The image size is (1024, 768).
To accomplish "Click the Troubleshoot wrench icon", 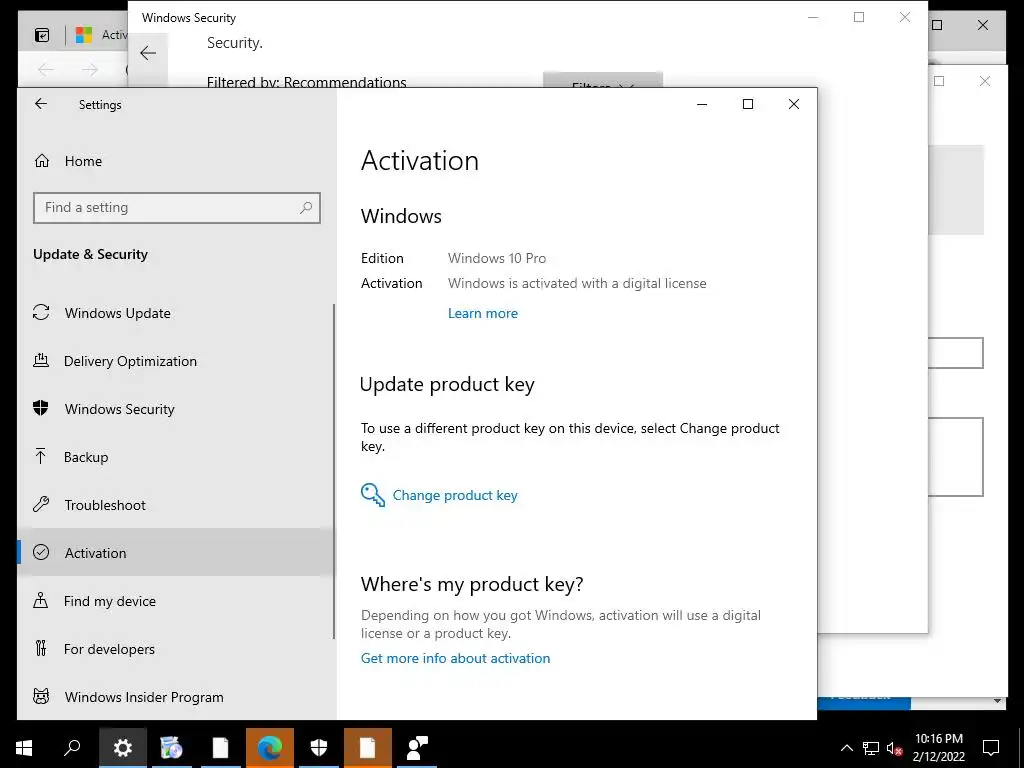I will 40,504.
